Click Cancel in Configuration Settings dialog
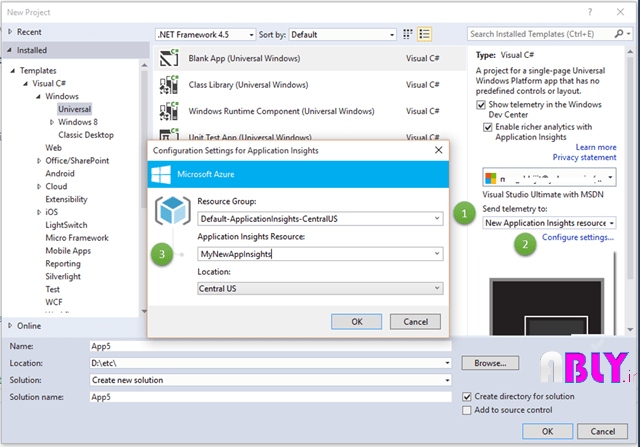The height and width of the screenshot is (447, 640). tap(415, 322)
